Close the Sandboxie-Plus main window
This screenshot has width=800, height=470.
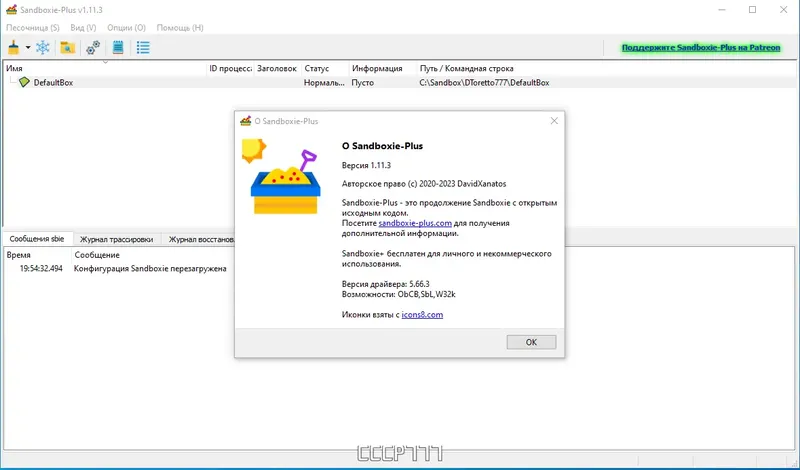click(784, 10)
